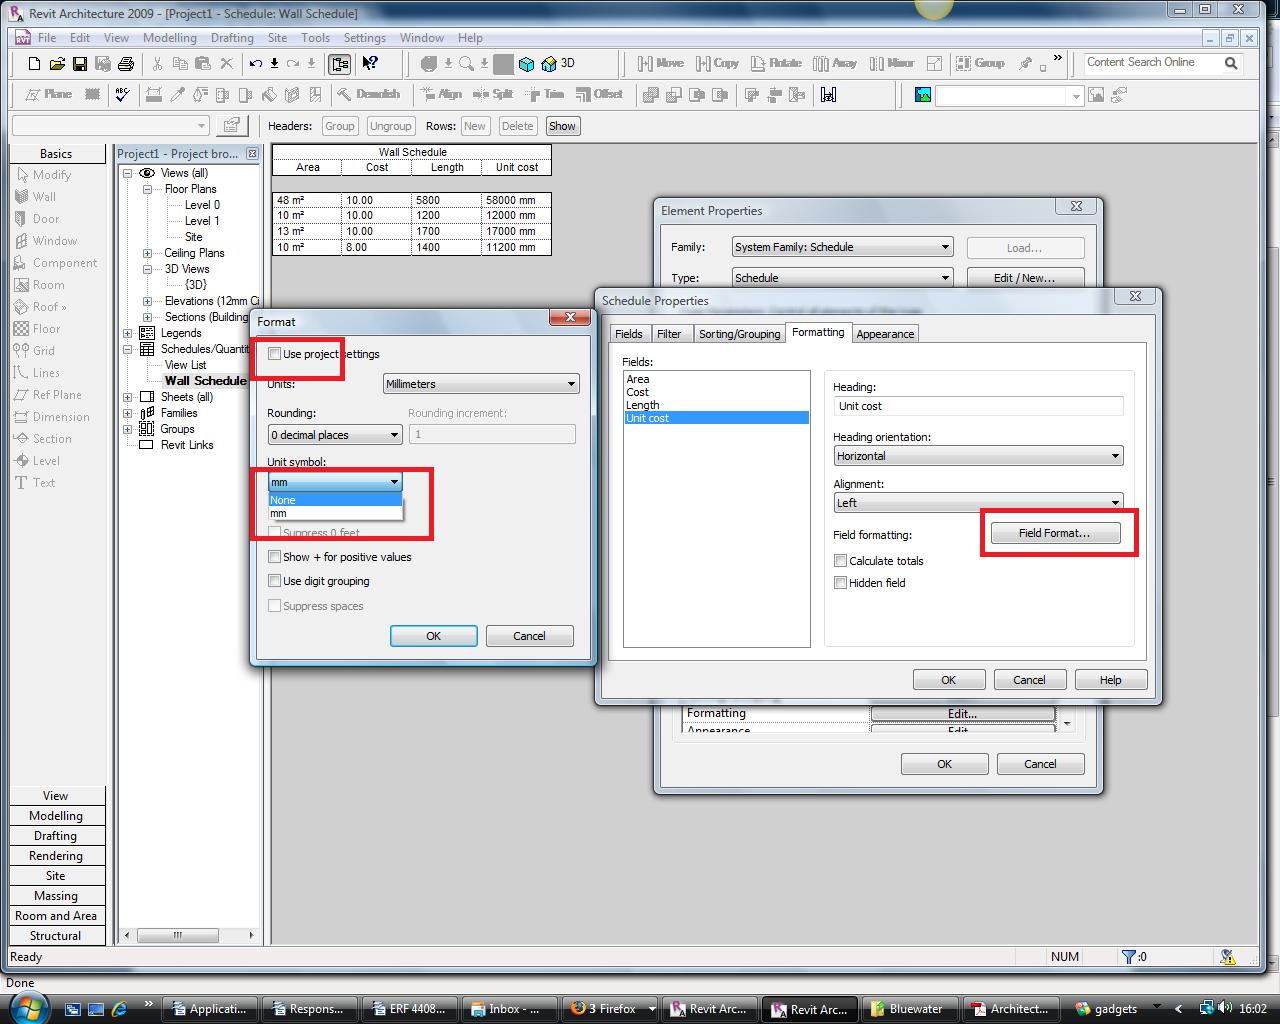This screenshot has height=1024, width=1280.
Task: Select the Roof tool in the Basics design bar
Action: click(40, 307)
